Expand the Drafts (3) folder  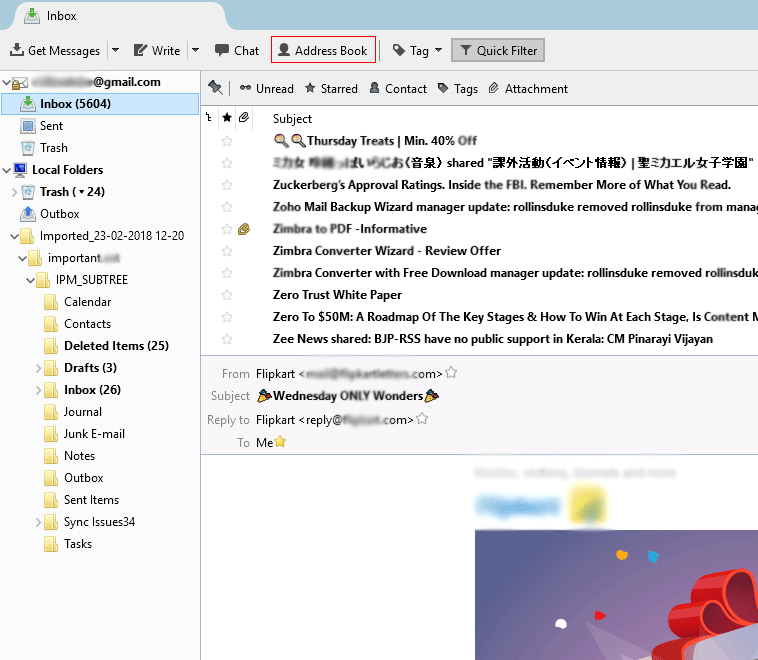[39, 368]
